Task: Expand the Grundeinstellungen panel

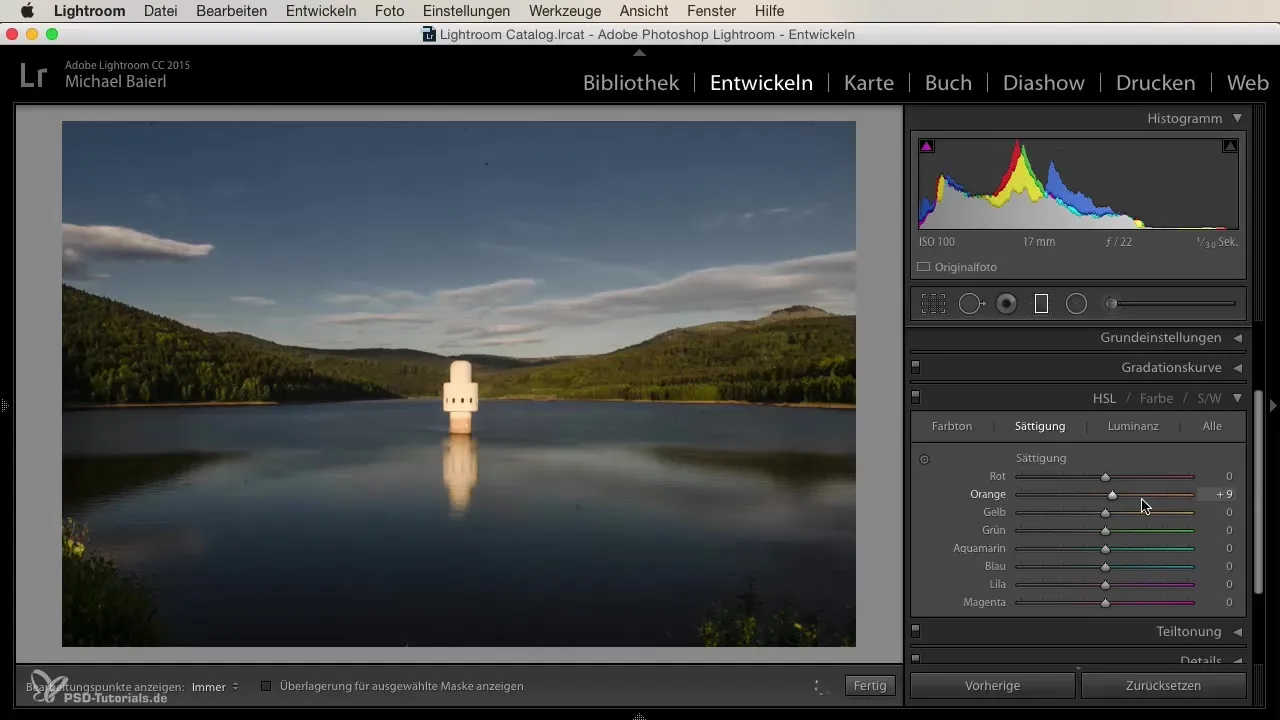Action: [1237, 338]
